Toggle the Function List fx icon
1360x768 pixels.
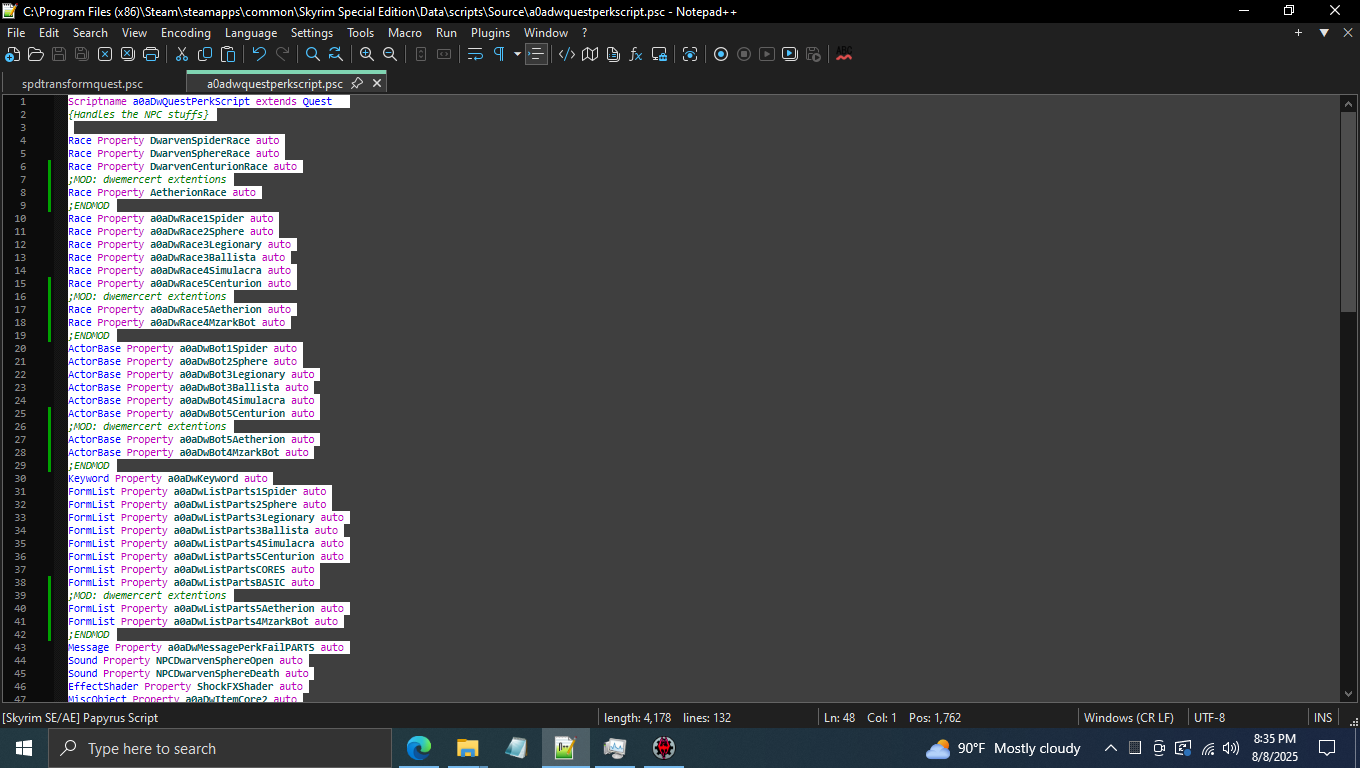[636, 54]
